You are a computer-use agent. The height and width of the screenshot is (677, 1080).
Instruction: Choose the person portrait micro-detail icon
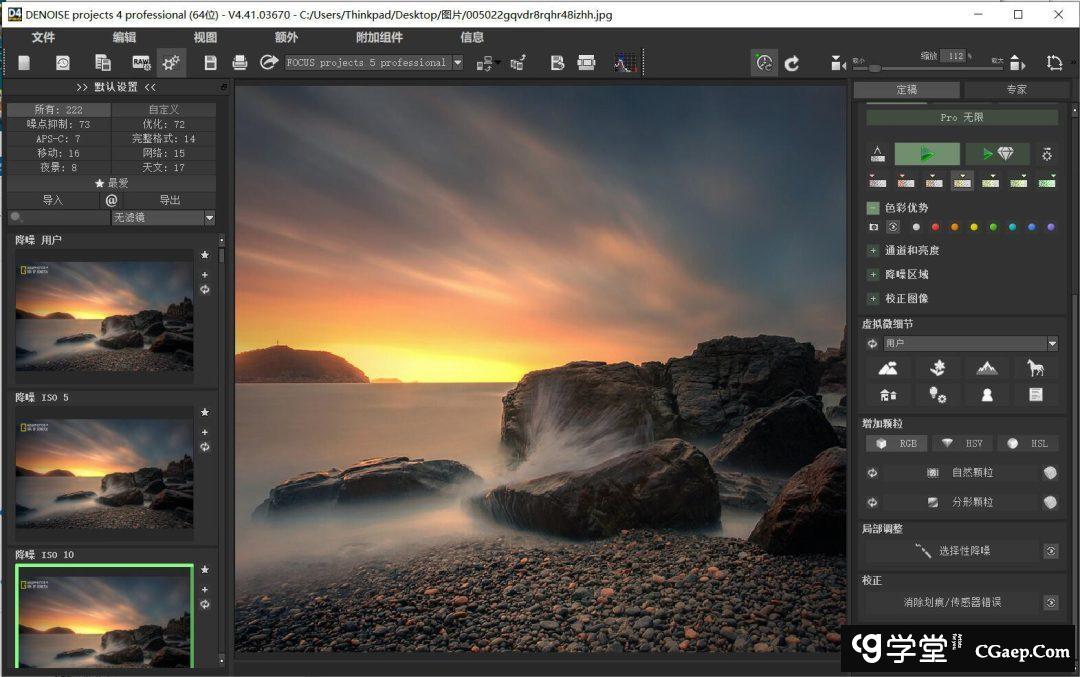(987, 394)
